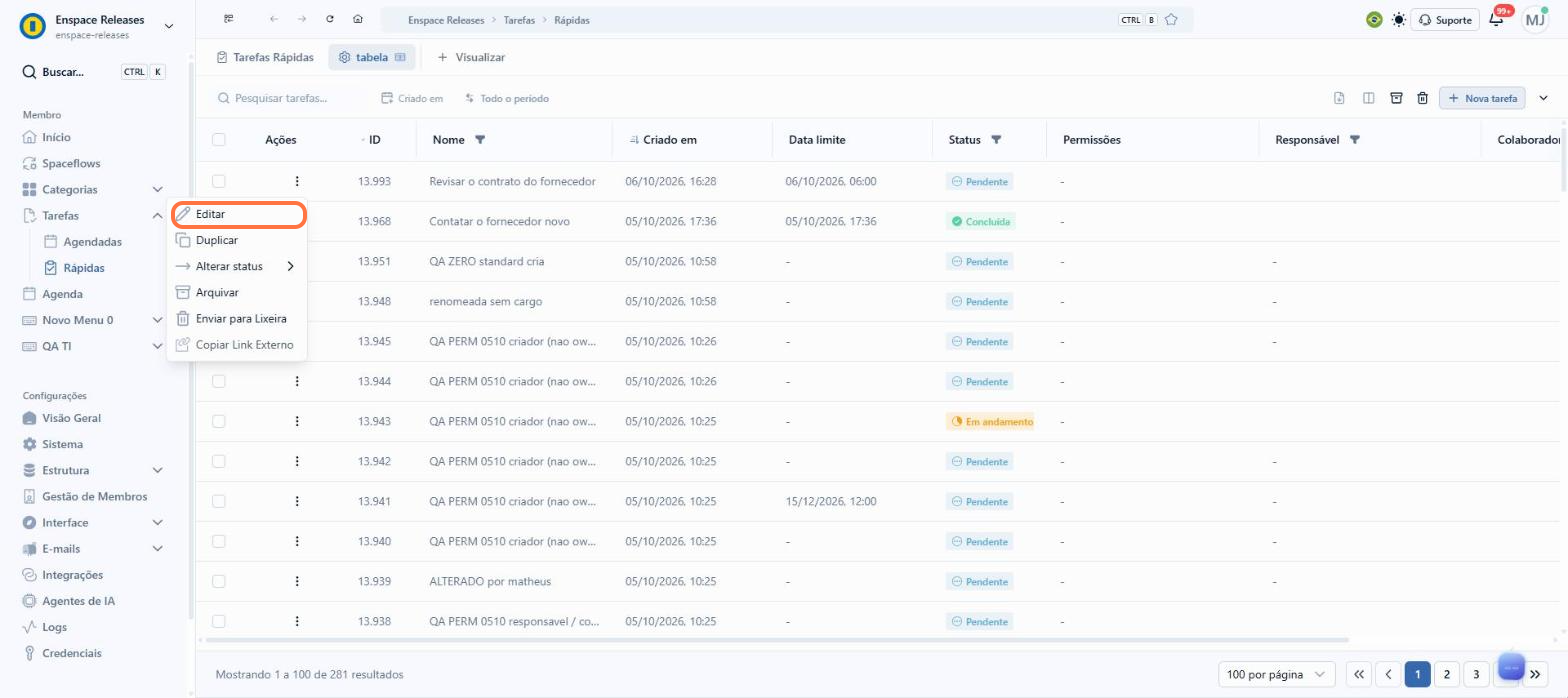Choose Arquivar in the context menu
This screenshot has height=698, width=1568.
coord(237,292)
